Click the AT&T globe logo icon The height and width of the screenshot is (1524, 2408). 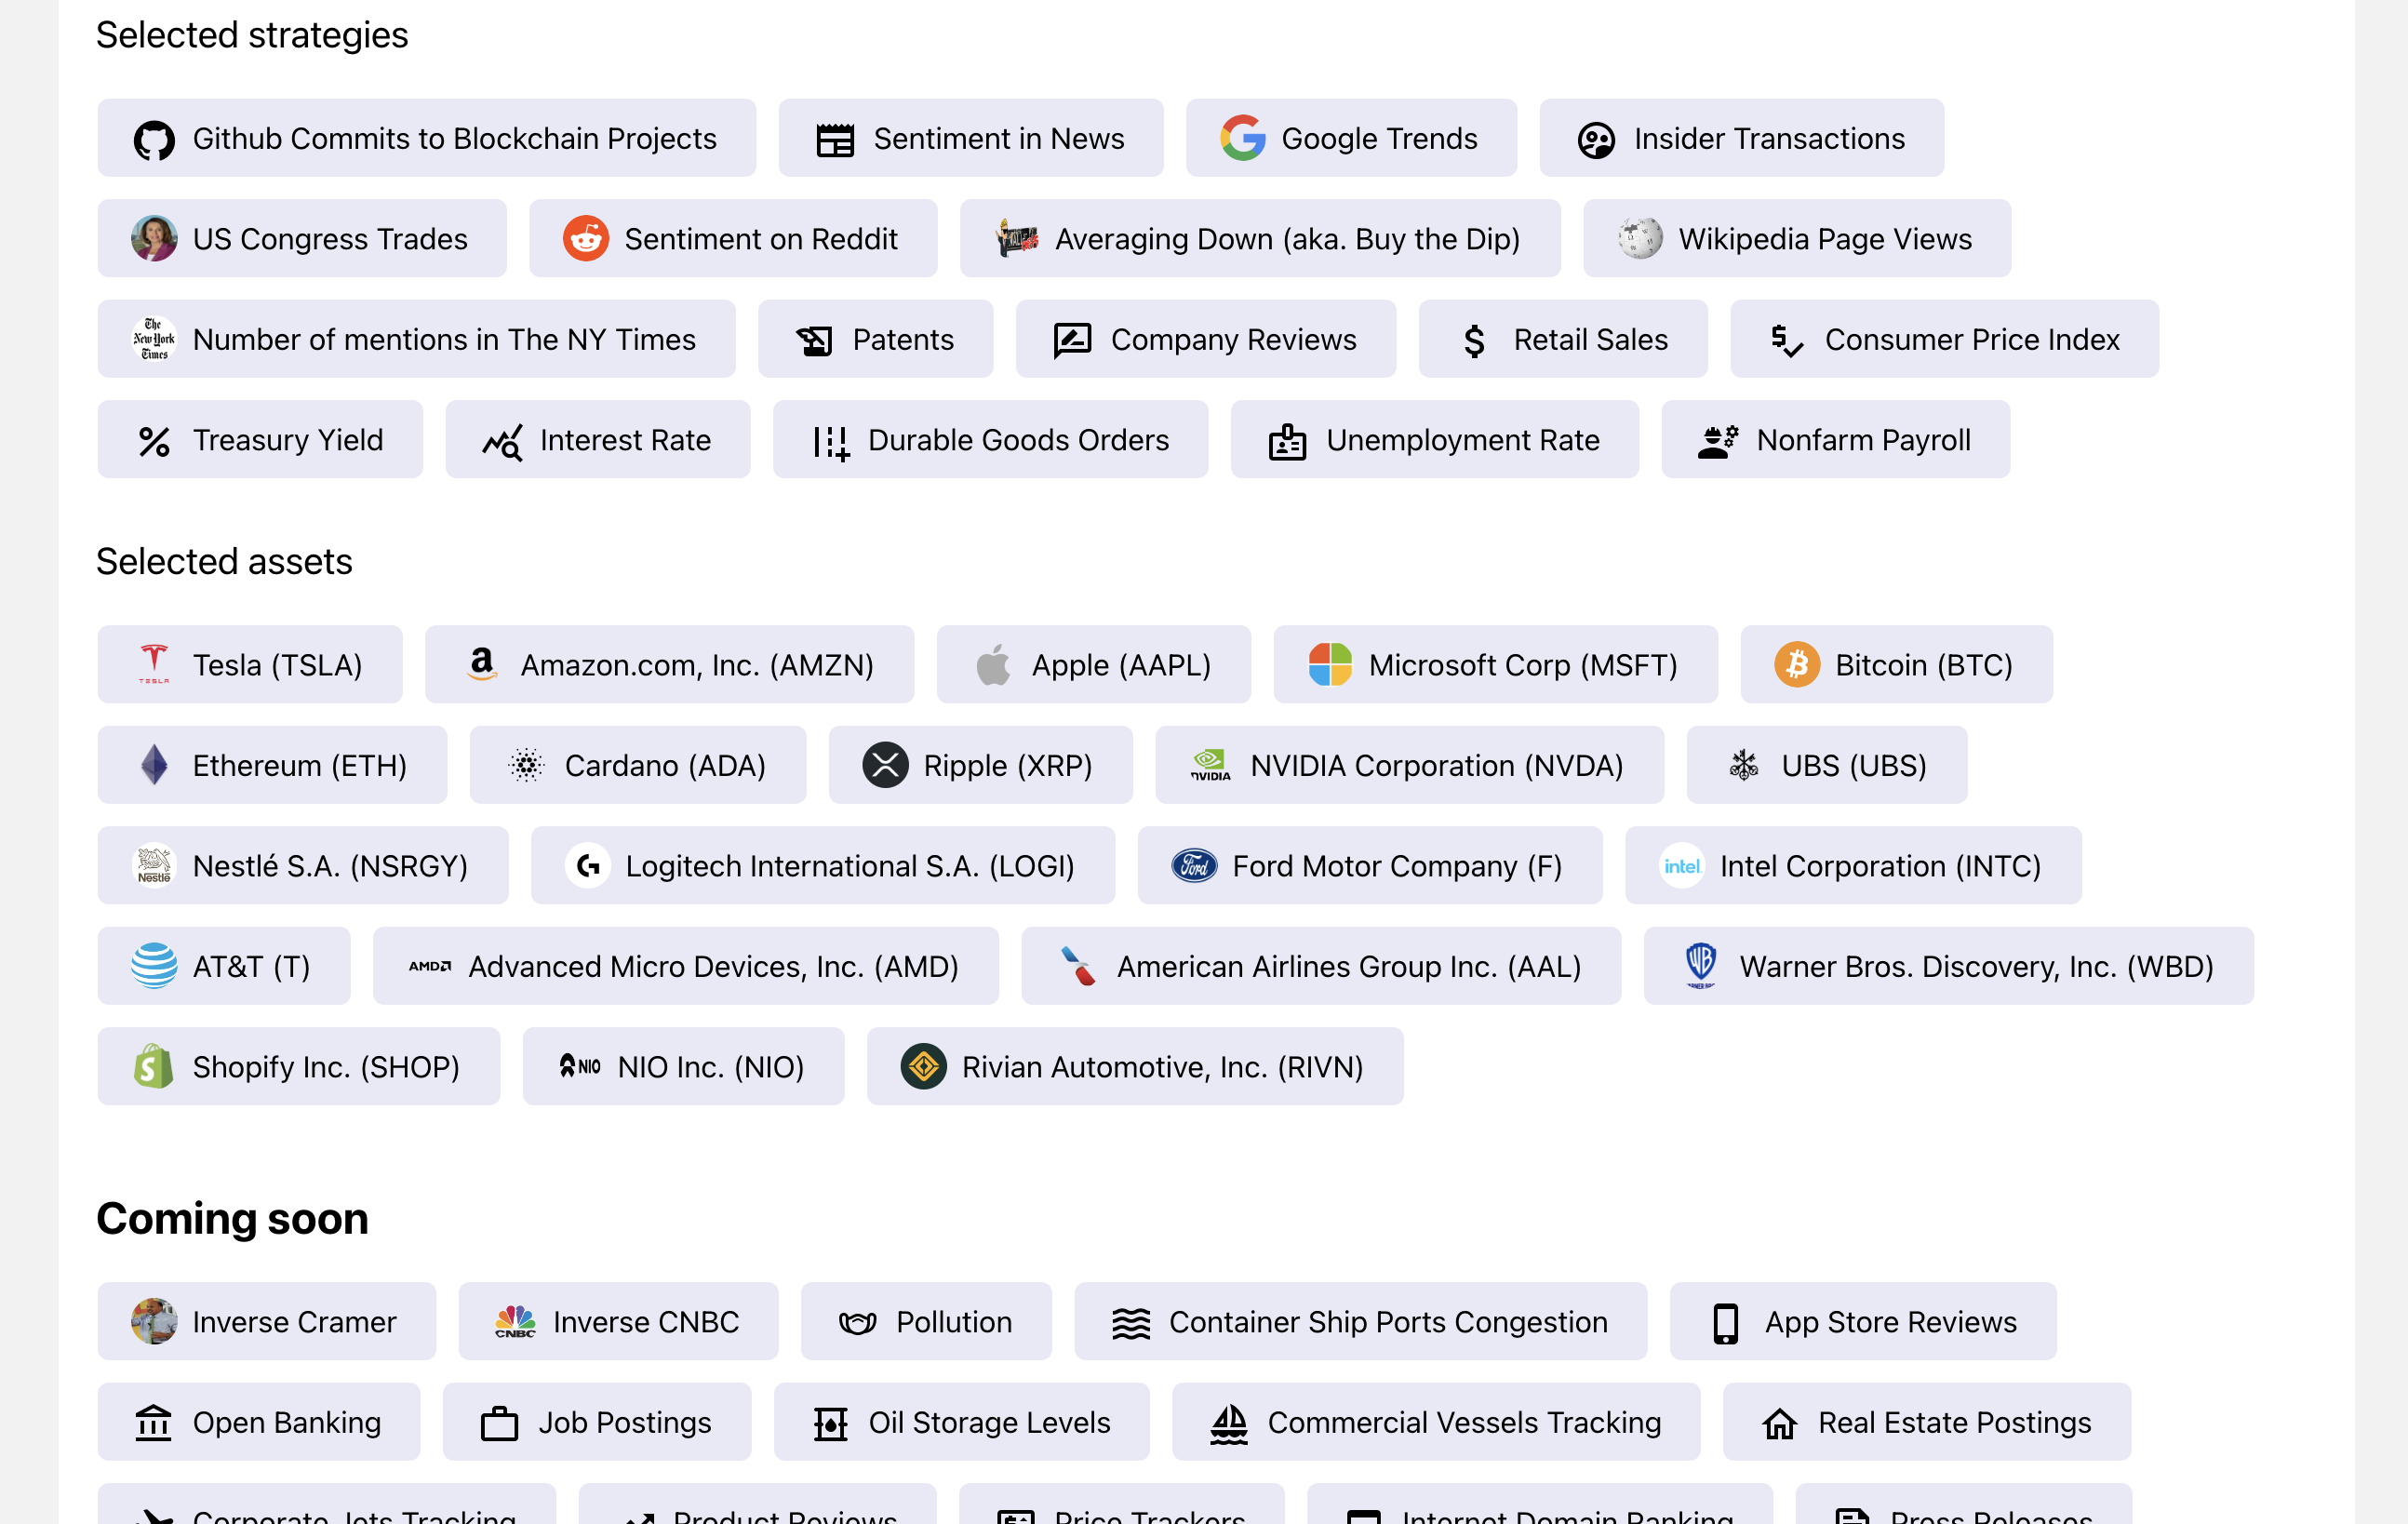(x=154, y=967)
